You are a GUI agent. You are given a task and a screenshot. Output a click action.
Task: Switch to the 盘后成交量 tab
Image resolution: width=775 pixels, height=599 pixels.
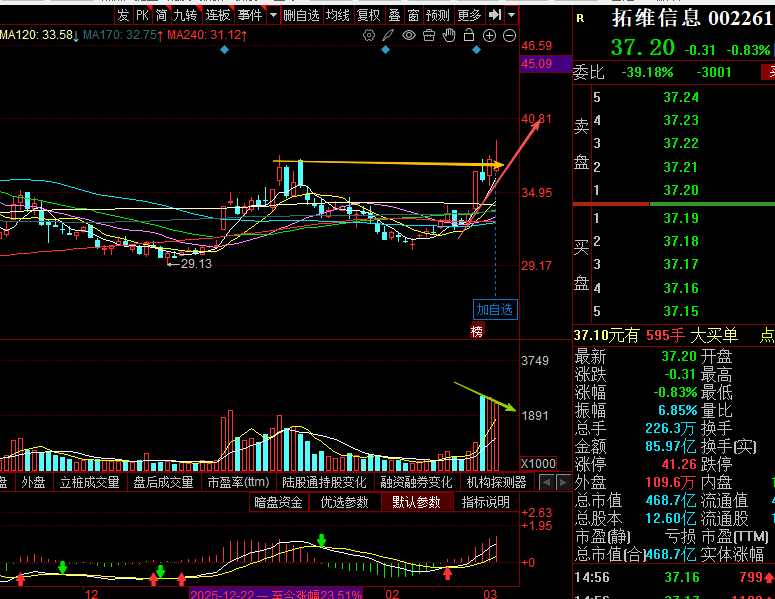(x=163, y=482)
